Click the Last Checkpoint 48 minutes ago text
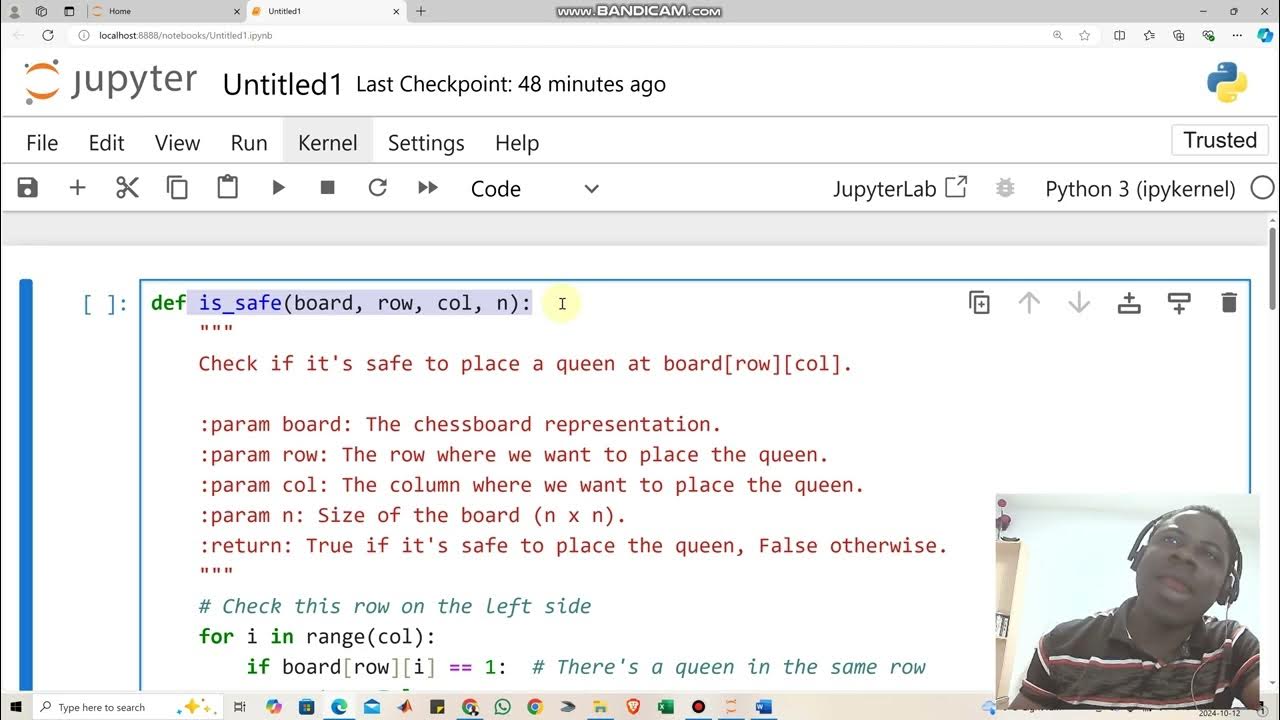 (511, 85)
